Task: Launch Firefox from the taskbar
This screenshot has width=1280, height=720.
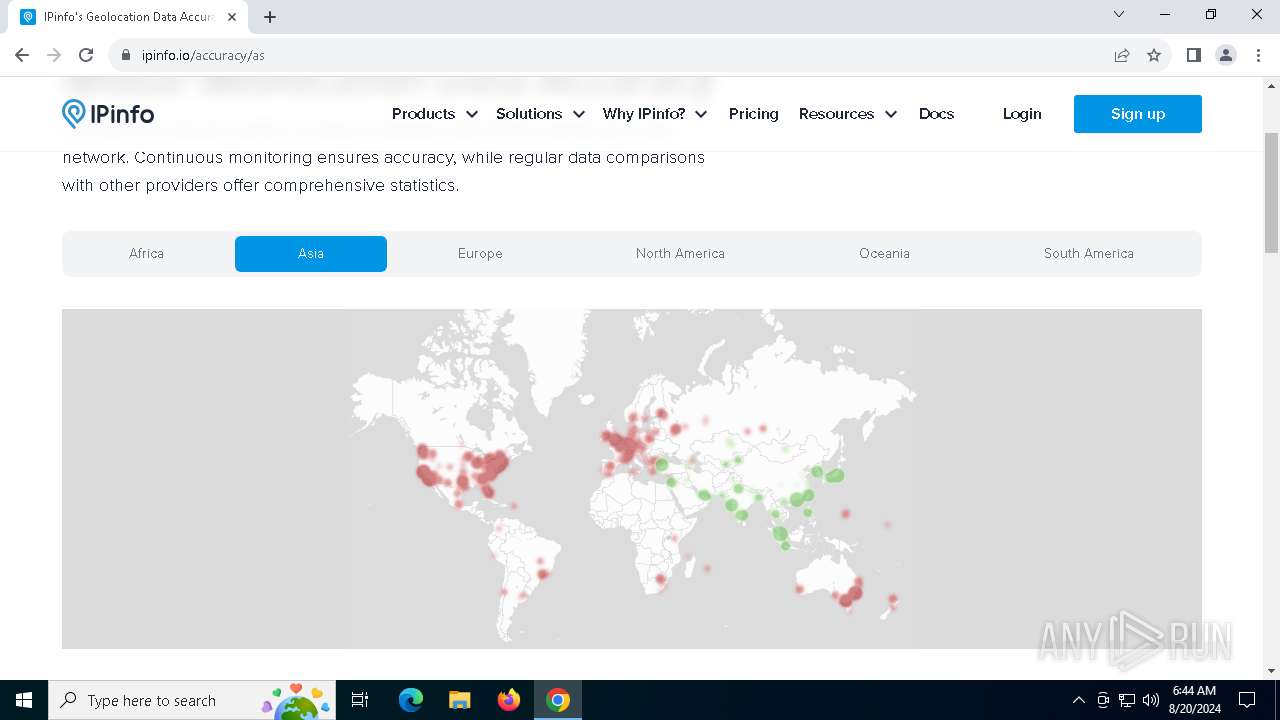Action: (x=509, y=700)
